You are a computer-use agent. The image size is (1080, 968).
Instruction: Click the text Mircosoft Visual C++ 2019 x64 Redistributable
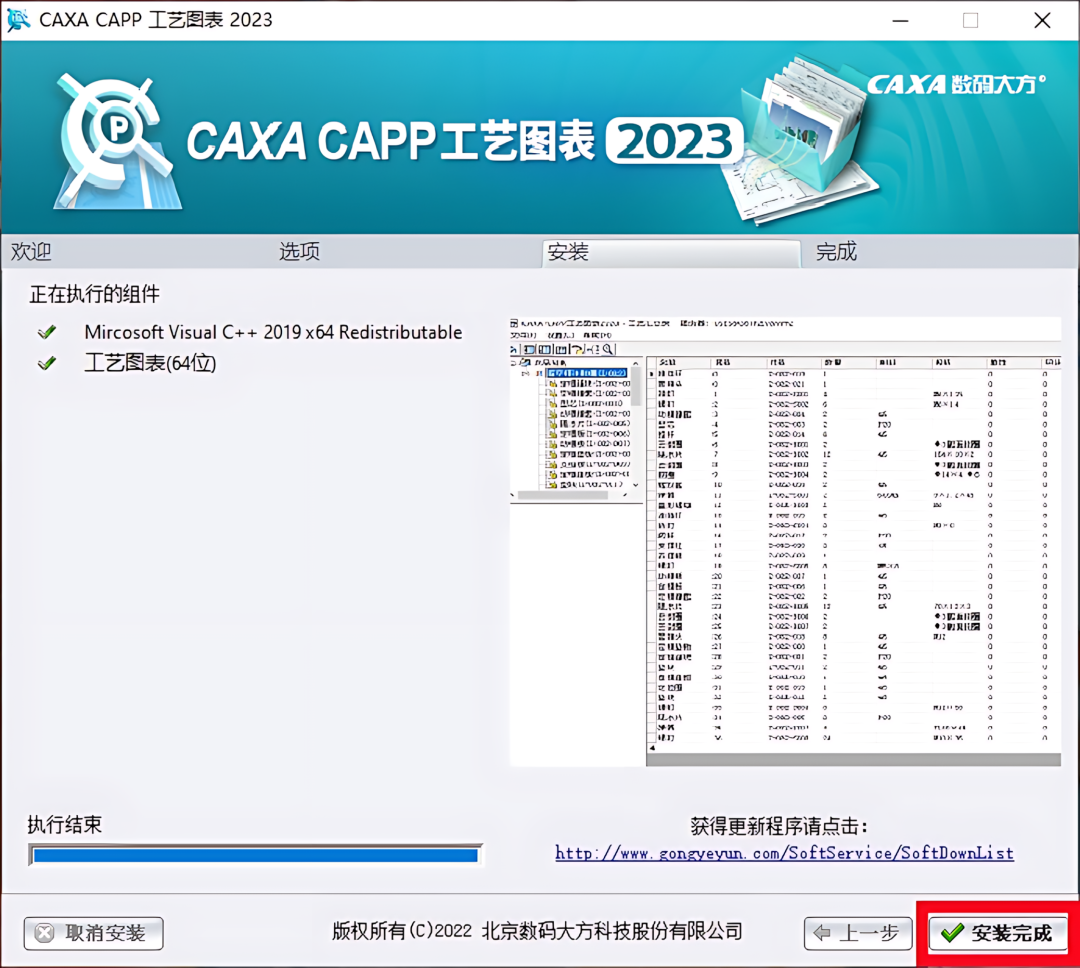click(273, 332)
